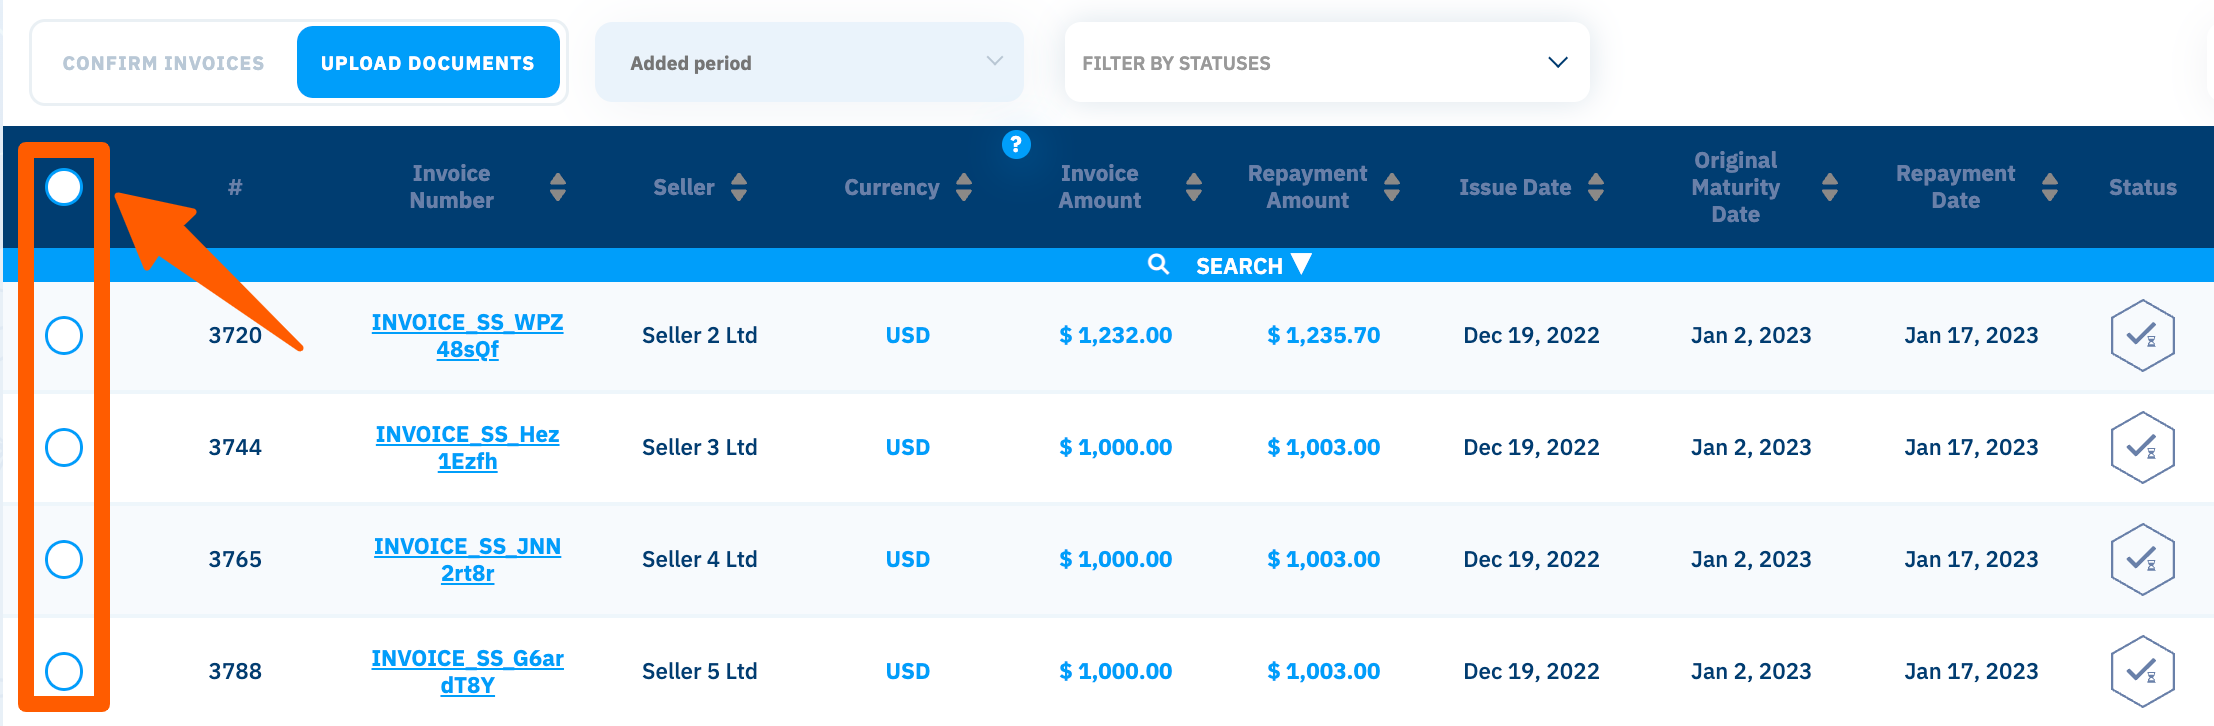This screenshot has width=2214, height=726.
Task: Sort by Invoice Number column arrows
Action: [558, 187]
